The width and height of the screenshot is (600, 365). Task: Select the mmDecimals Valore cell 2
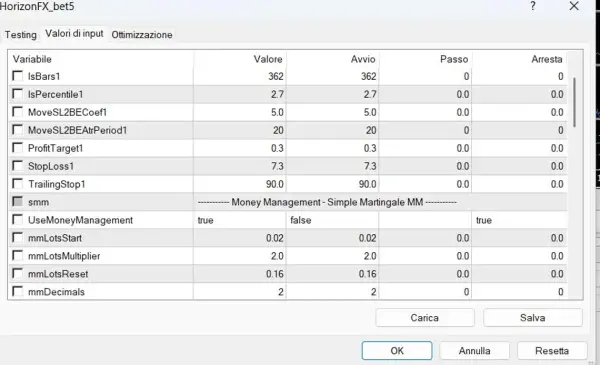(x=240, y=292)
